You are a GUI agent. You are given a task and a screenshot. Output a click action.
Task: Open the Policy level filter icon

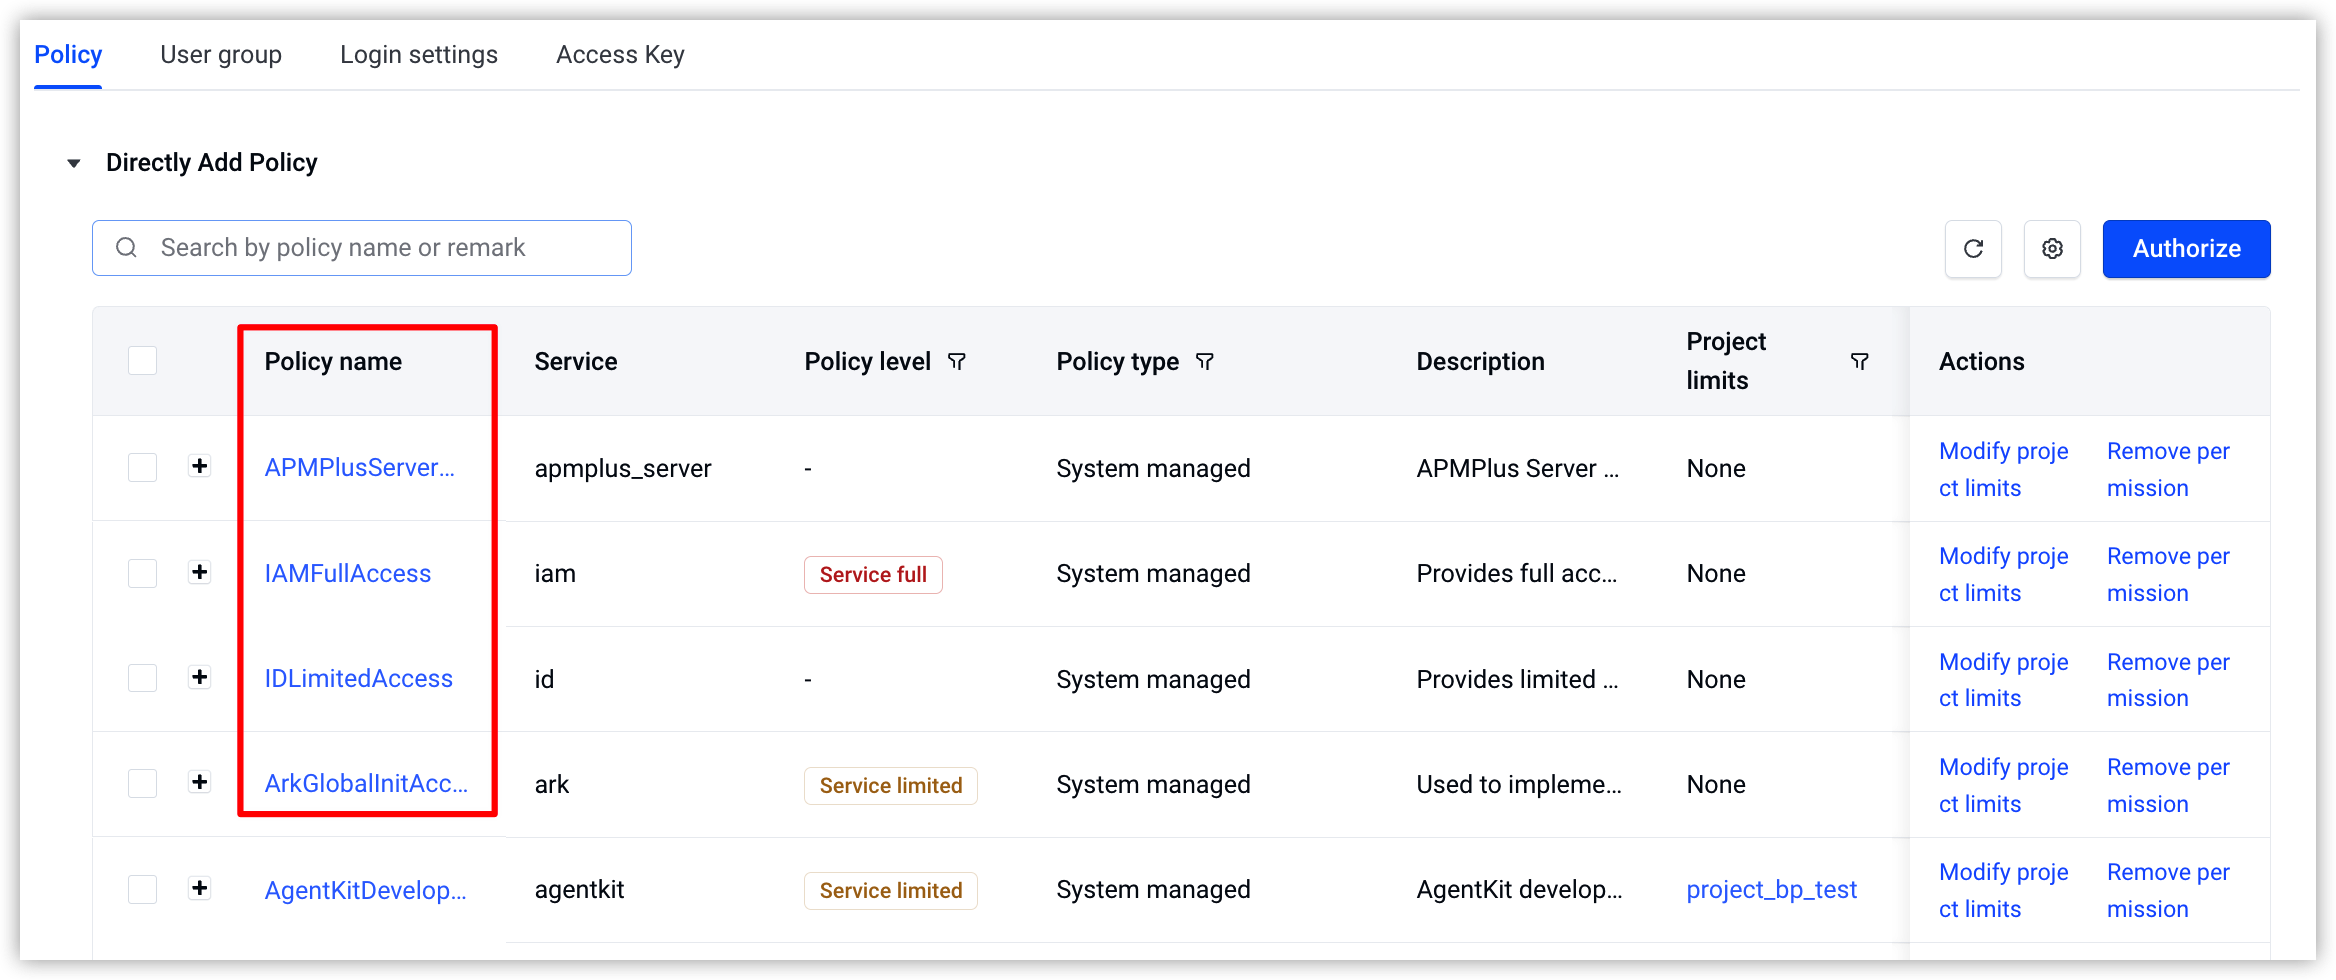[x=957, y=362]
